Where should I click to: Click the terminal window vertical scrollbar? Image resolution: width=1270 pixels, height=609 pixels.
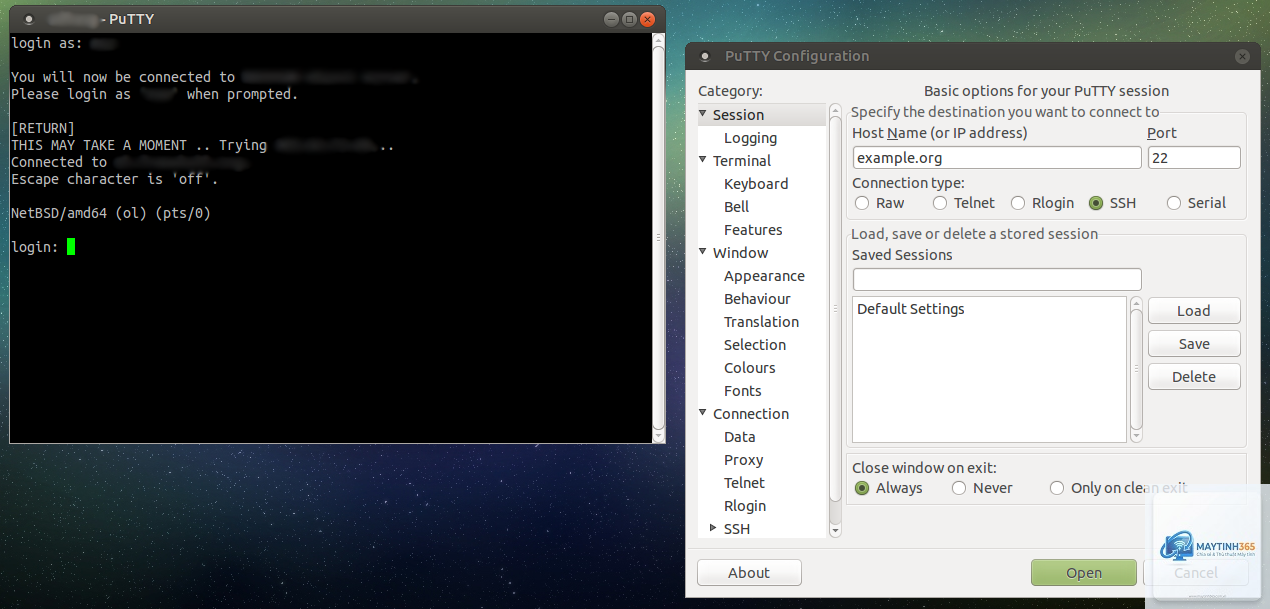pos(658,238)
